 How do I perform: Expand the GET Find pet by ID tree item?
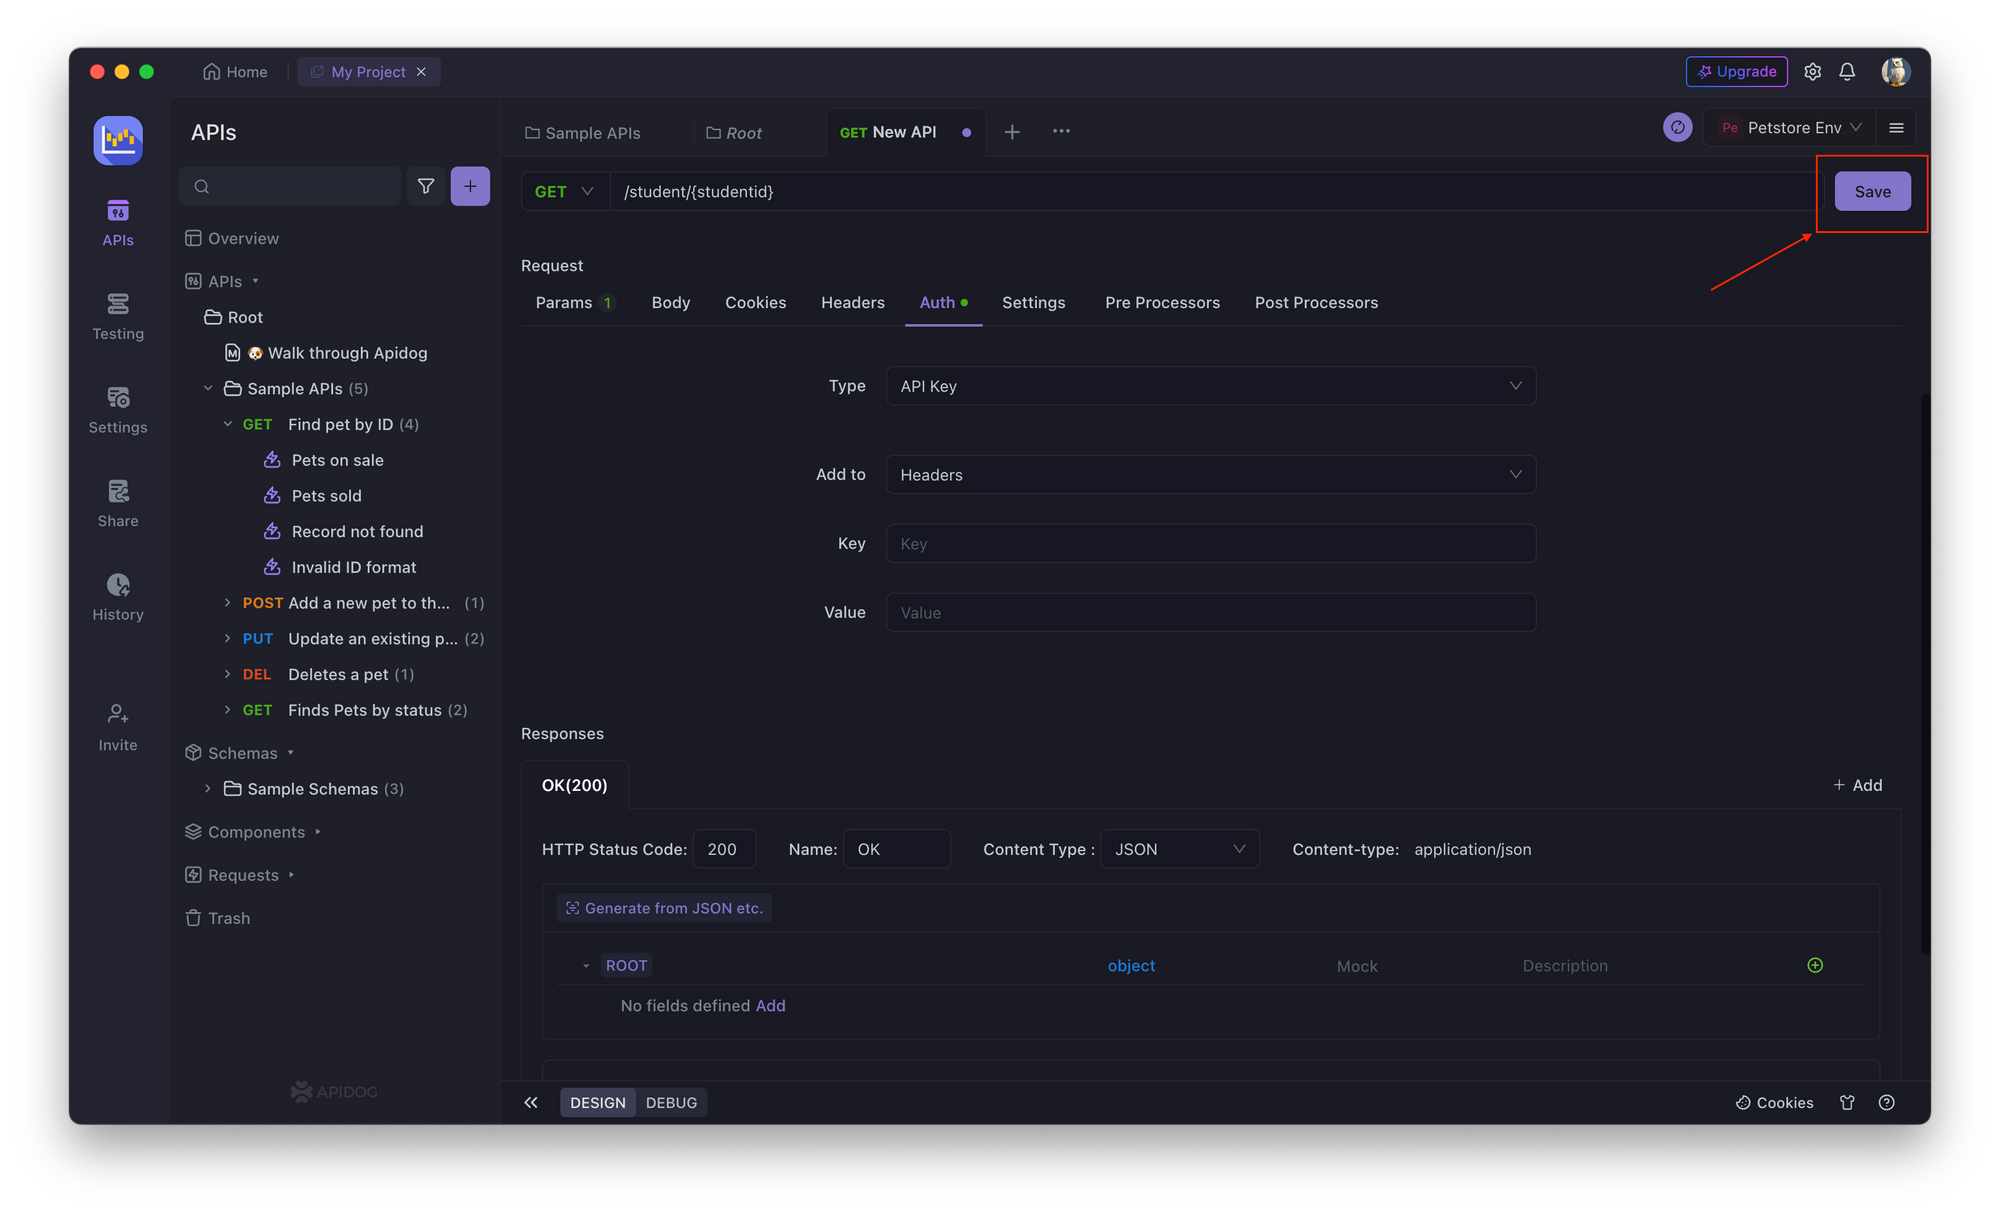tap(227, 423)
